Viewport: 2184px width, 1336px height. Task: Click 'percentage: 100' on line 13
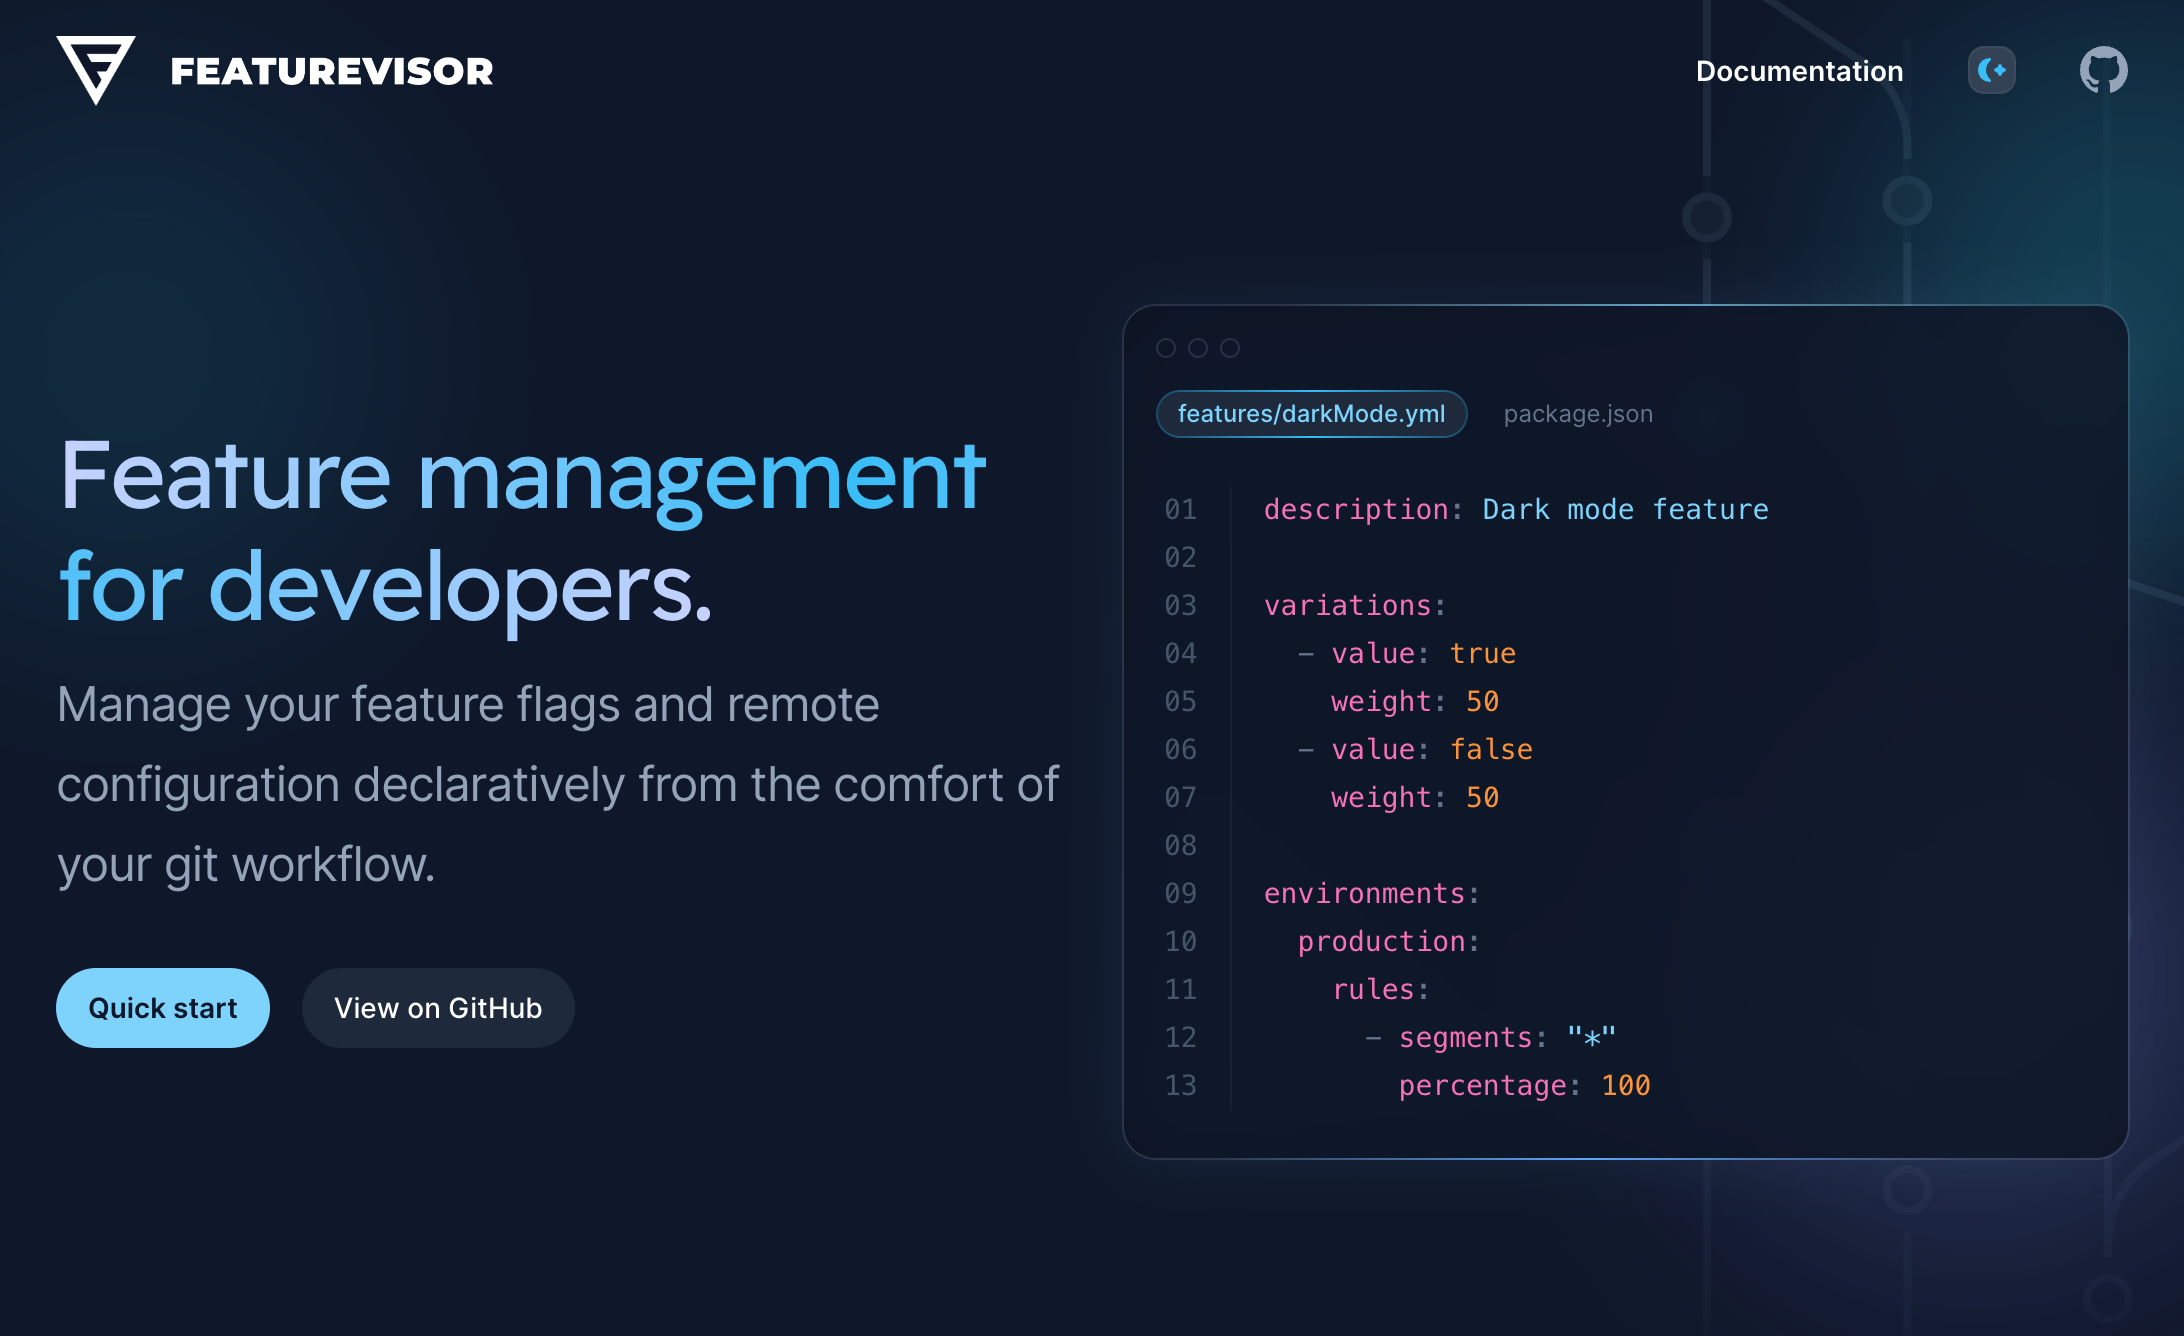coord(1524,1086)
